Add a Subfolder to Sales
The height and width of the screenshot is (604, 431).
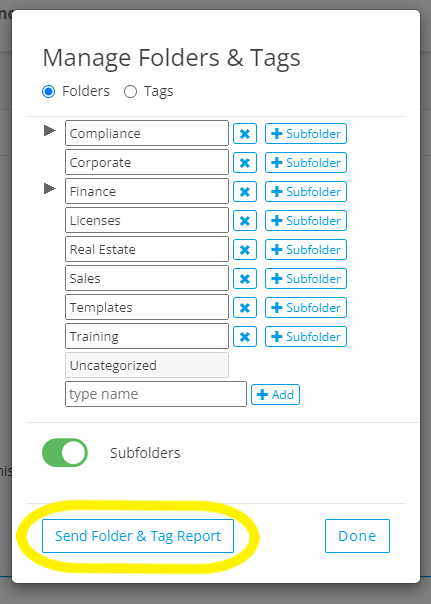pyautogui.click(x=306, y=279)
